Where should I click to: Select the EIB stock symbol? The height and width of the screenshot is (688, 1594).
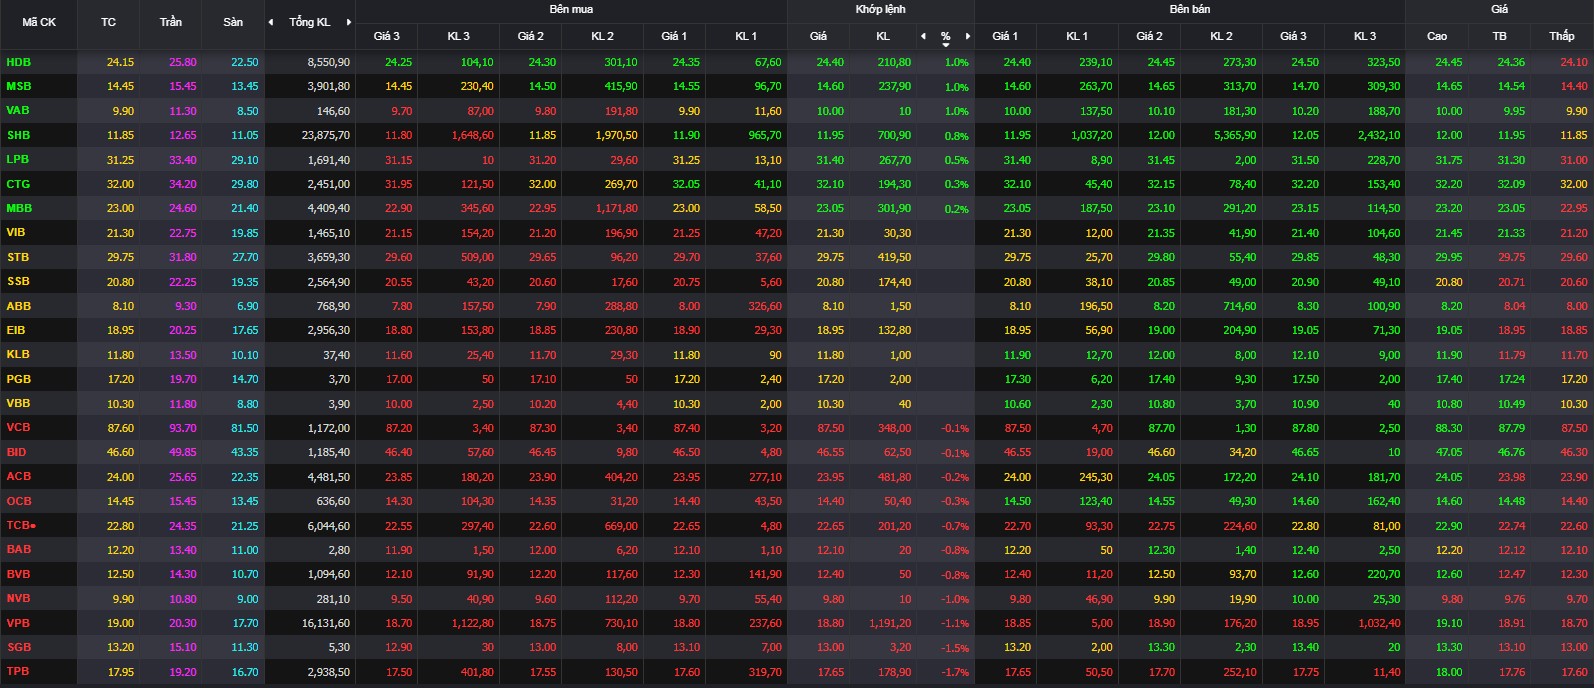(16, 330)
